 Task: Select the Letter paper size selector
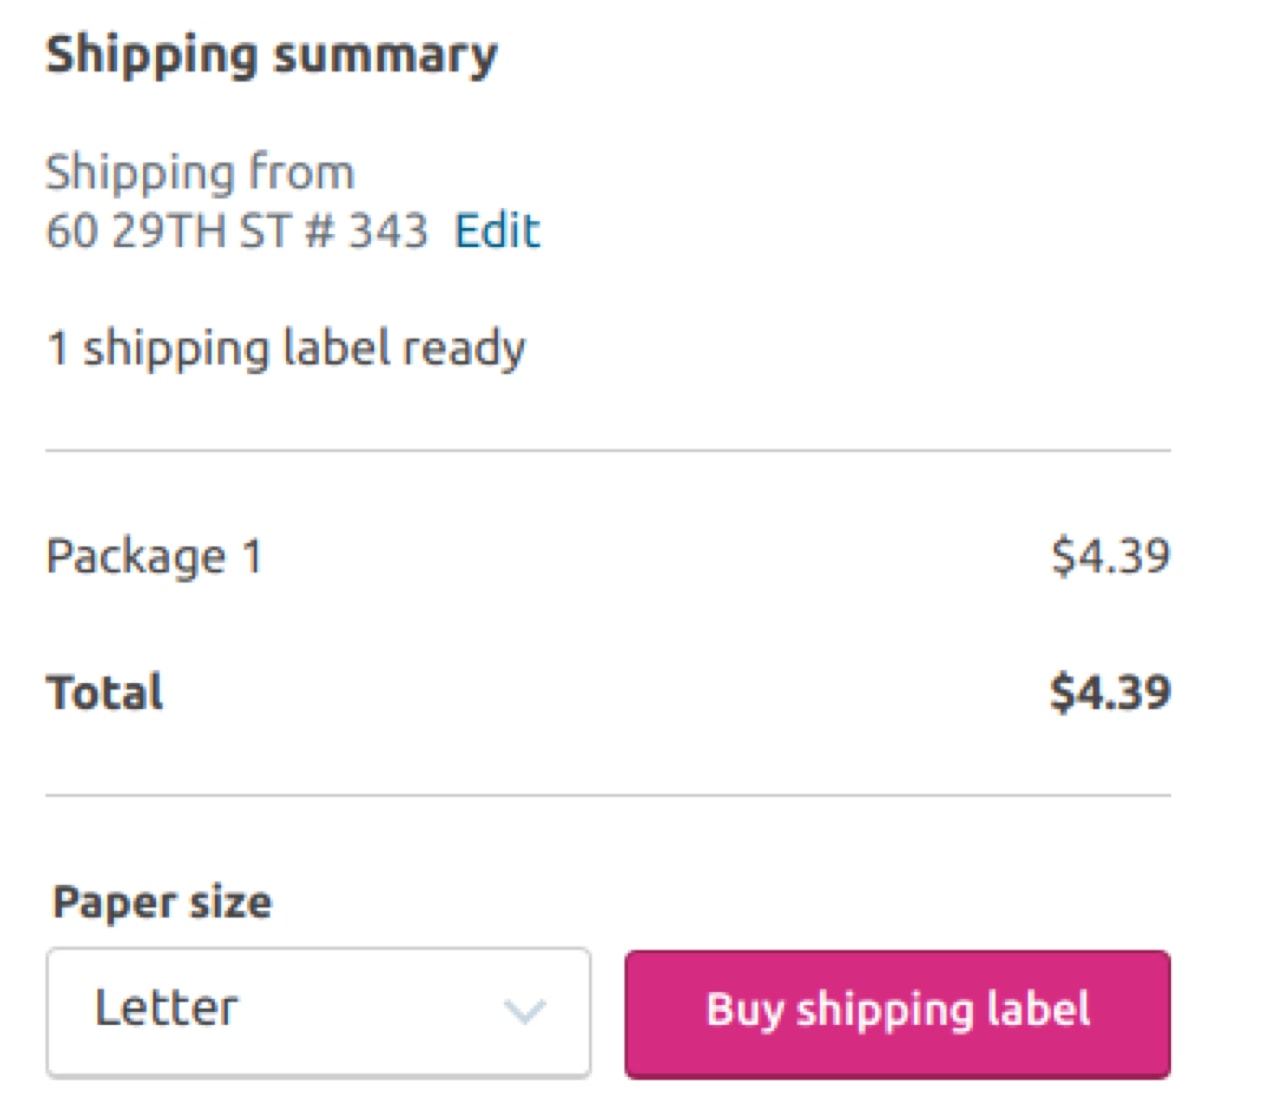(x=318, y=1012)
